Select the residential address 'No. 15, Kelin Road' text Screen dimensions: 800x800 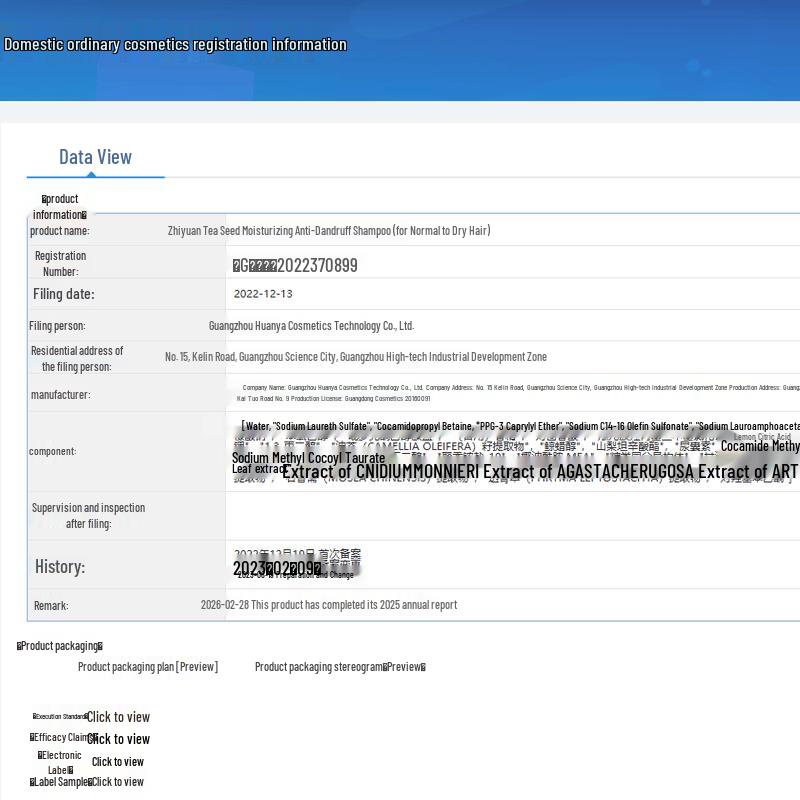coord(201,357)
